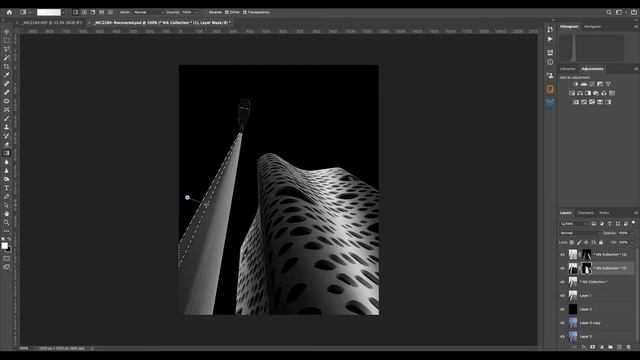The image size is (640, 360).
Task: Select the Gradient tool in the toolbar
Action: coord(7,153)
